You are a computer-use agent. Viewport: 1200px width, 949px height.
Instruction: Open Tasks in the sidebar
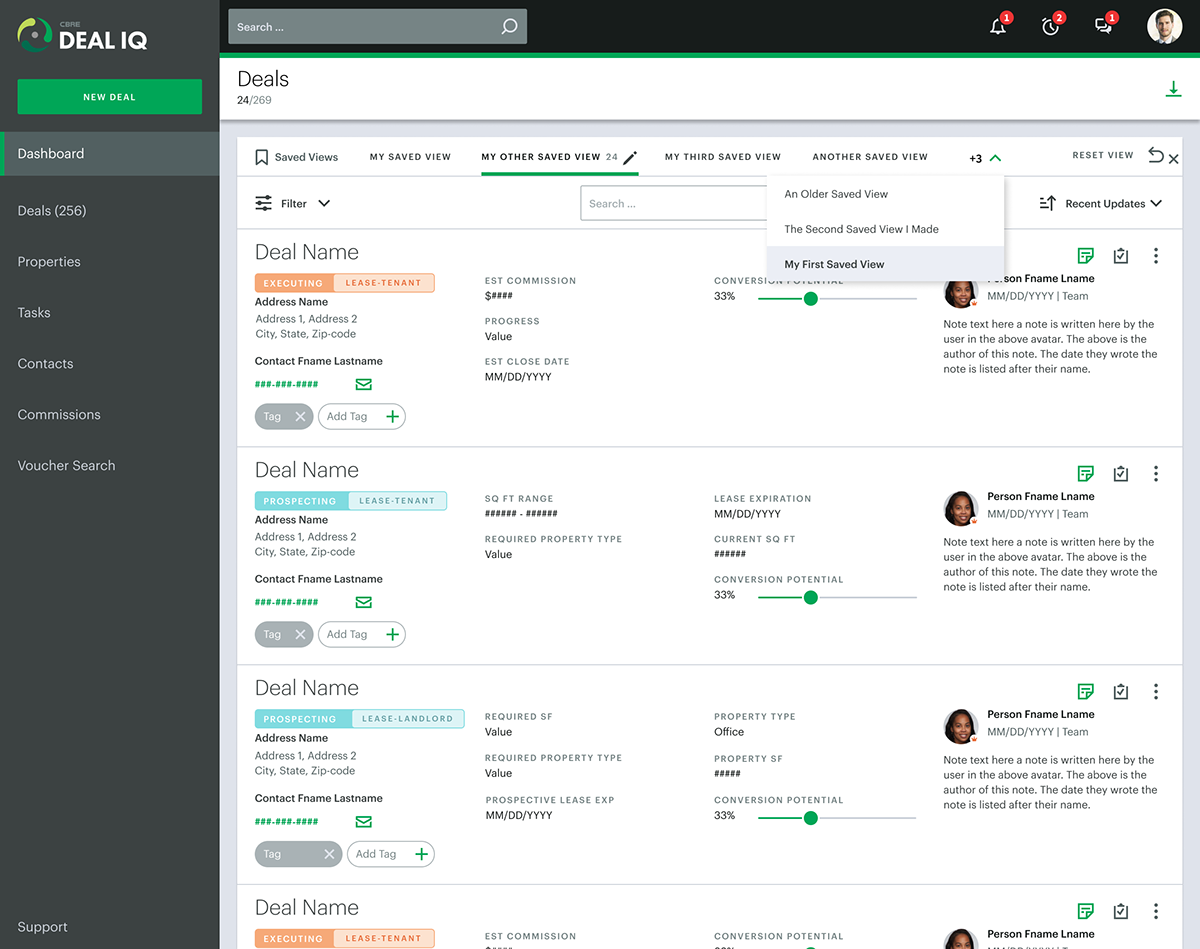[34, 313]
